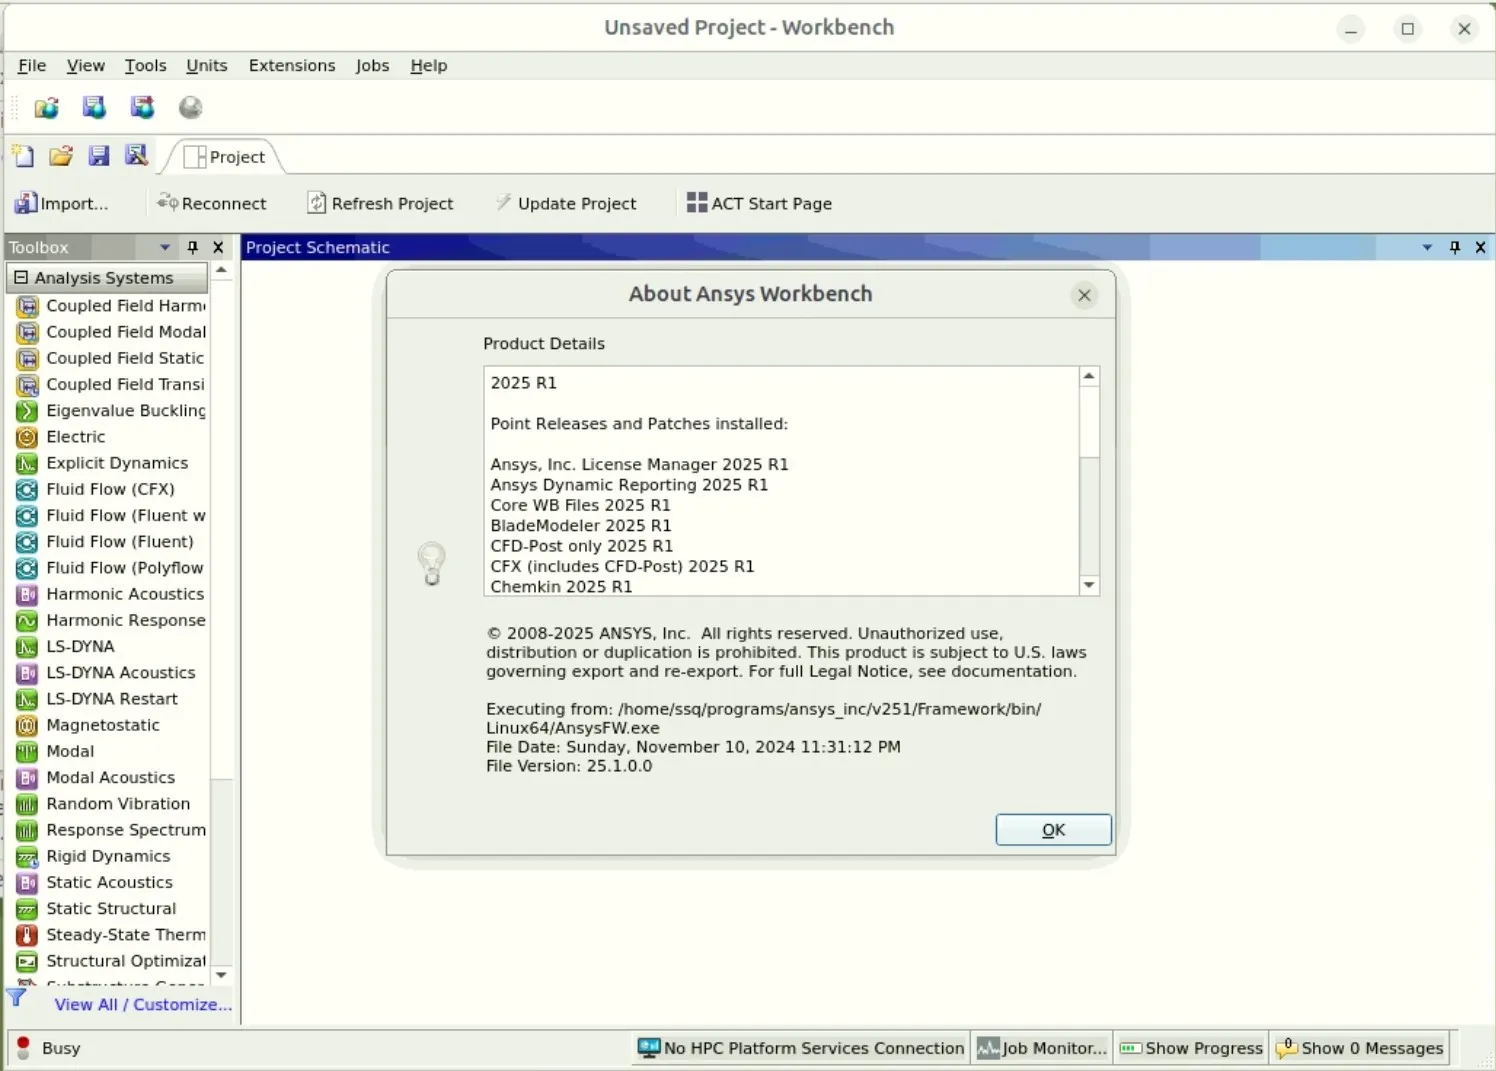Select the Project tab
The width and height of the screenshot is (1496, 1071).
[225, 157]
